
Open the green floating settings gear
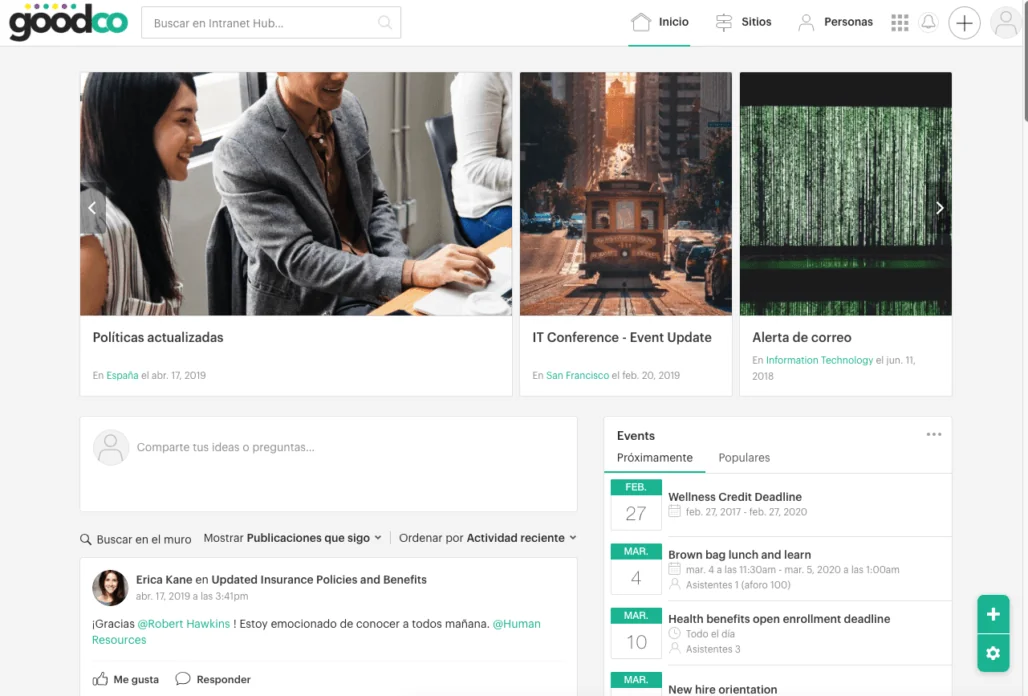[993, 653]
